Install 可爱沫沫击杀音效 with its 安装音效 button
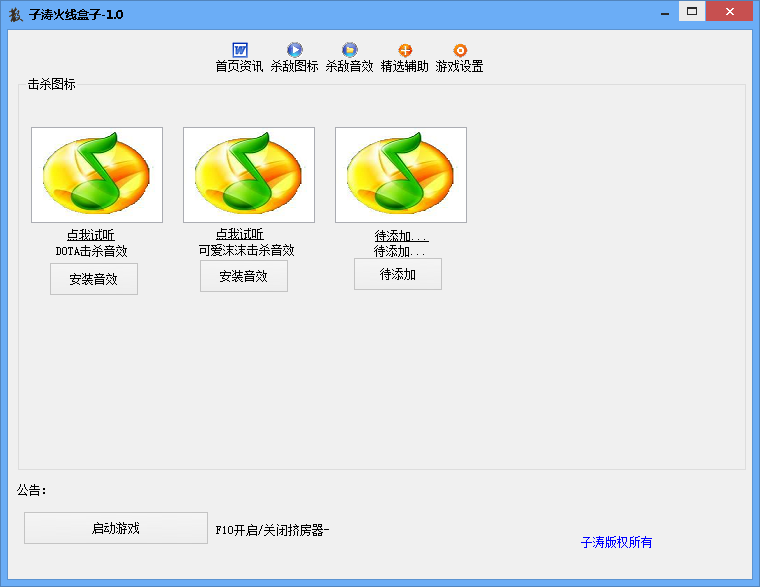The width and height of the screenshot is (760, 587). click(244, 276)
